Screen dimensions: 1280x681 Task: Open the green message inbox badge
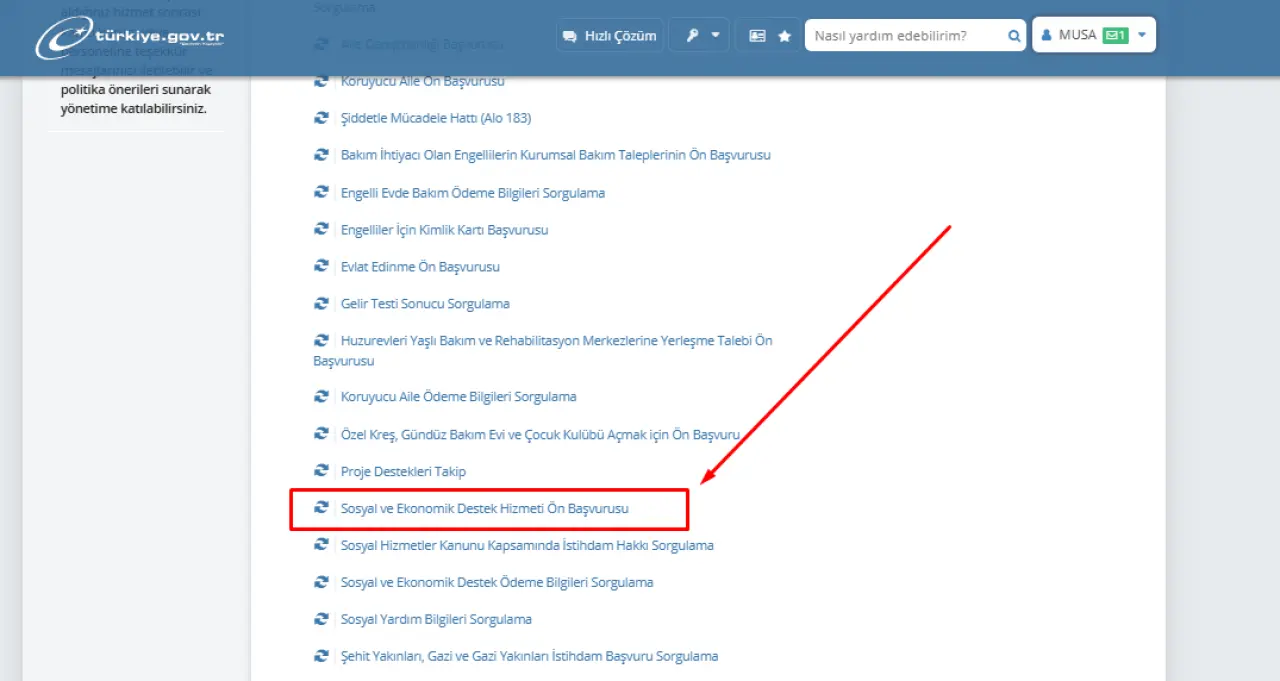tap(1115, 35)
